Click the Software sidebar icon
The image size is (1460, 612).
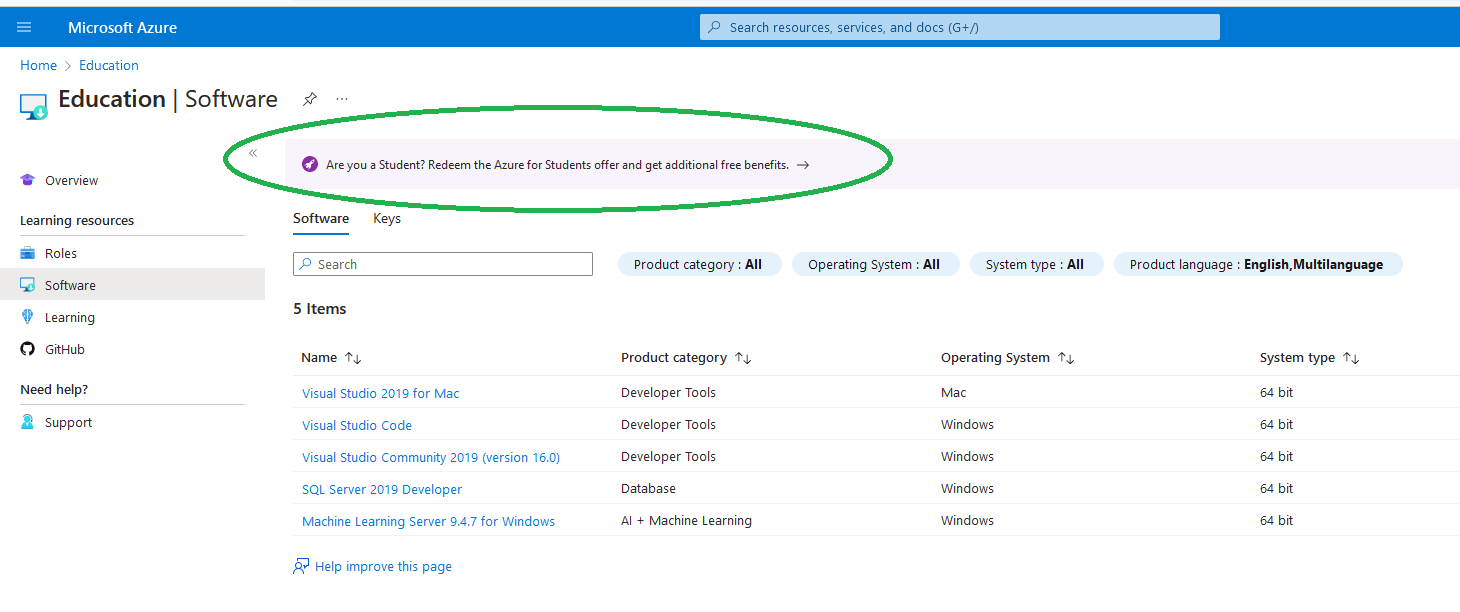[27, 285]
